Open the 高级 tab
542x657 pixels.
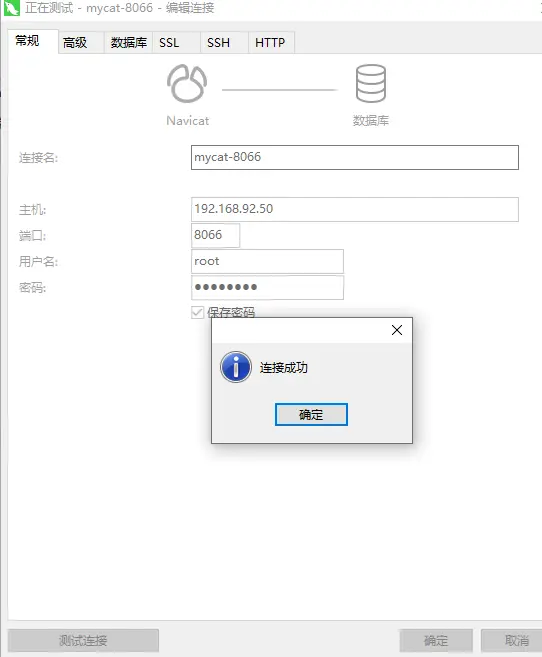(x=81, y=42)
